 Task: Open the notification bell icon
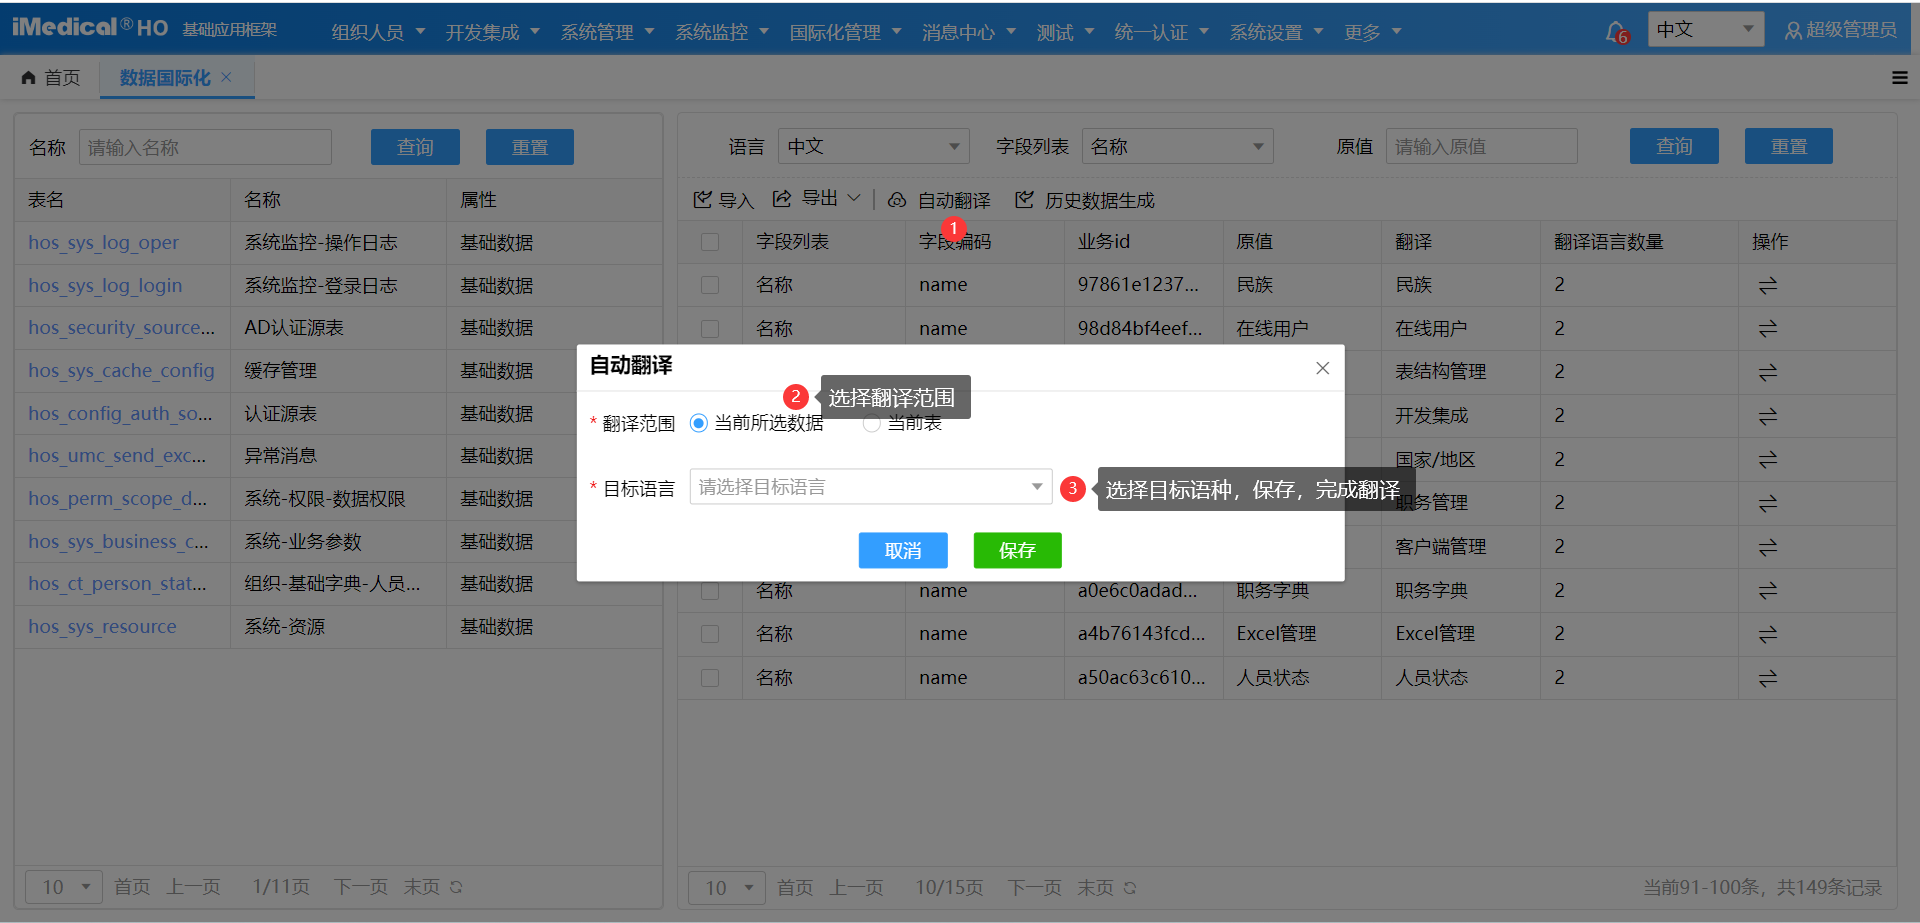click(x=1615, y=33)
